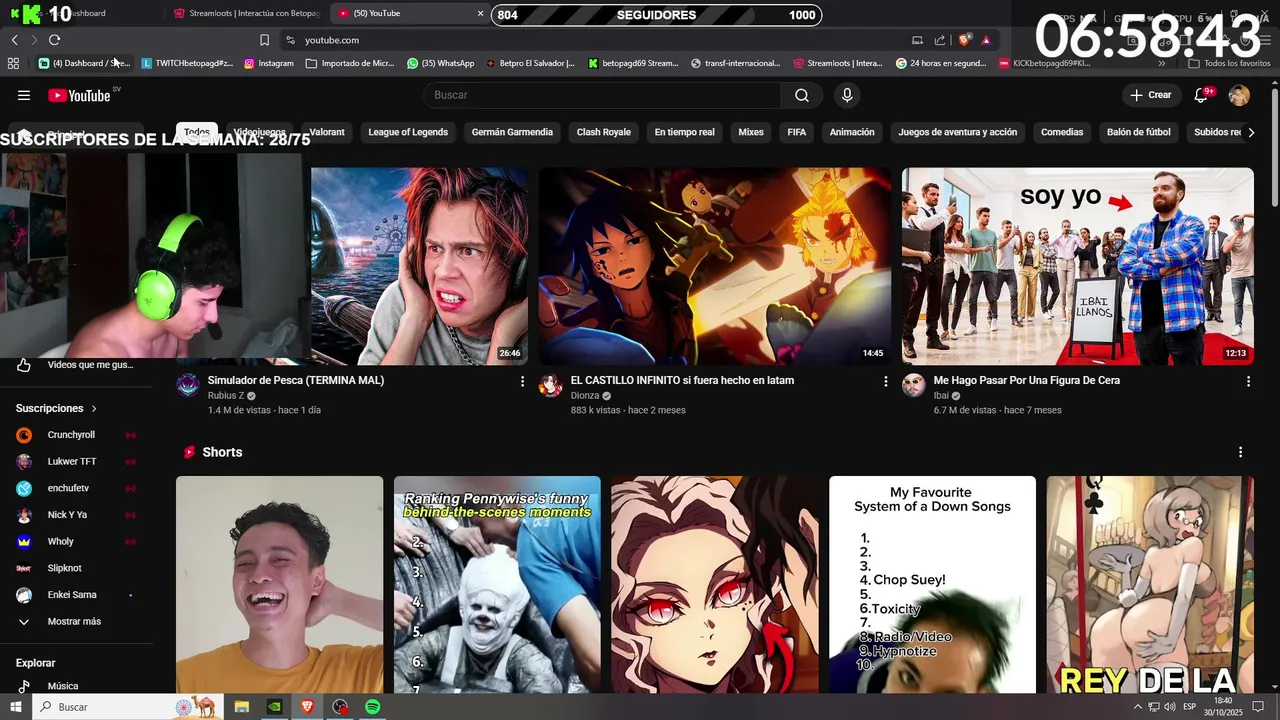This screenshot has width=1280, height=720.
Task: Click the youtube.com address bar
Action: point(595,40)
